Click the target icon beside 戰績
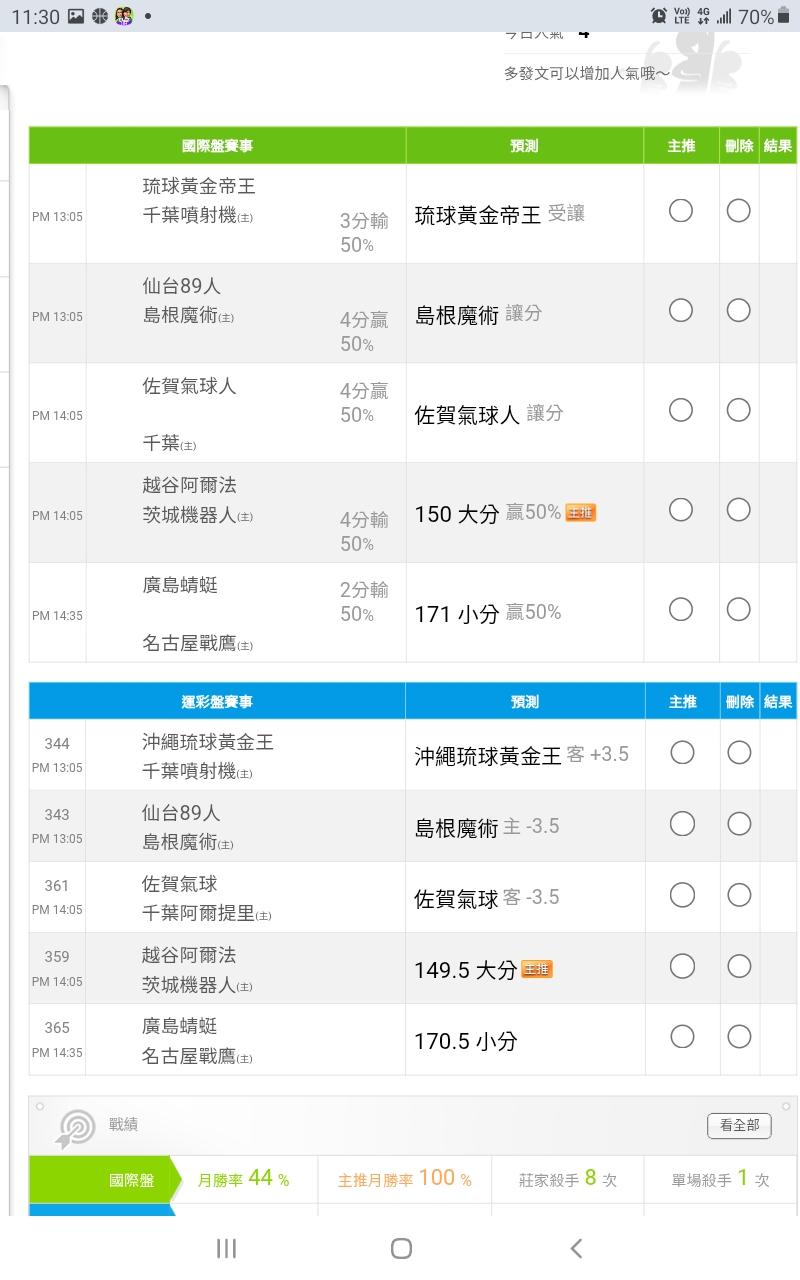This screenshot has width=800, height=1280. (x=75, y=1127)
